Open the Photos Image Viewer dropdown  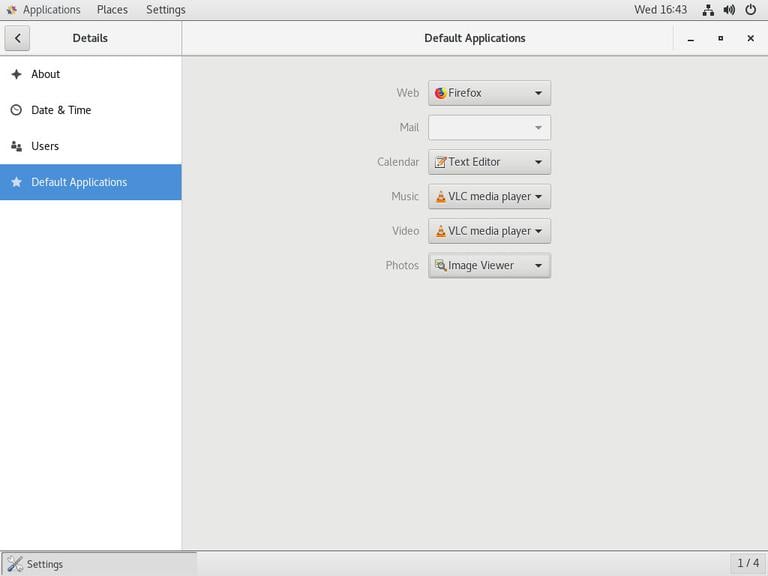[x=489, y=266]
